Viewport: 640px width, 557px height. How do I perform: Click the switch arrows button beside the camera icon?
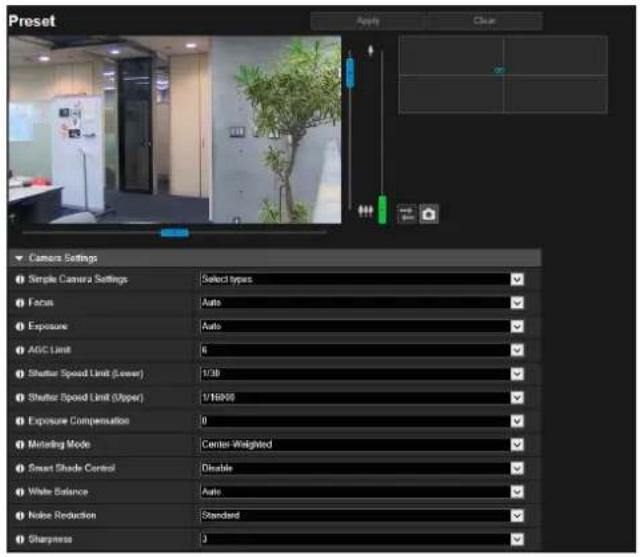407,214
